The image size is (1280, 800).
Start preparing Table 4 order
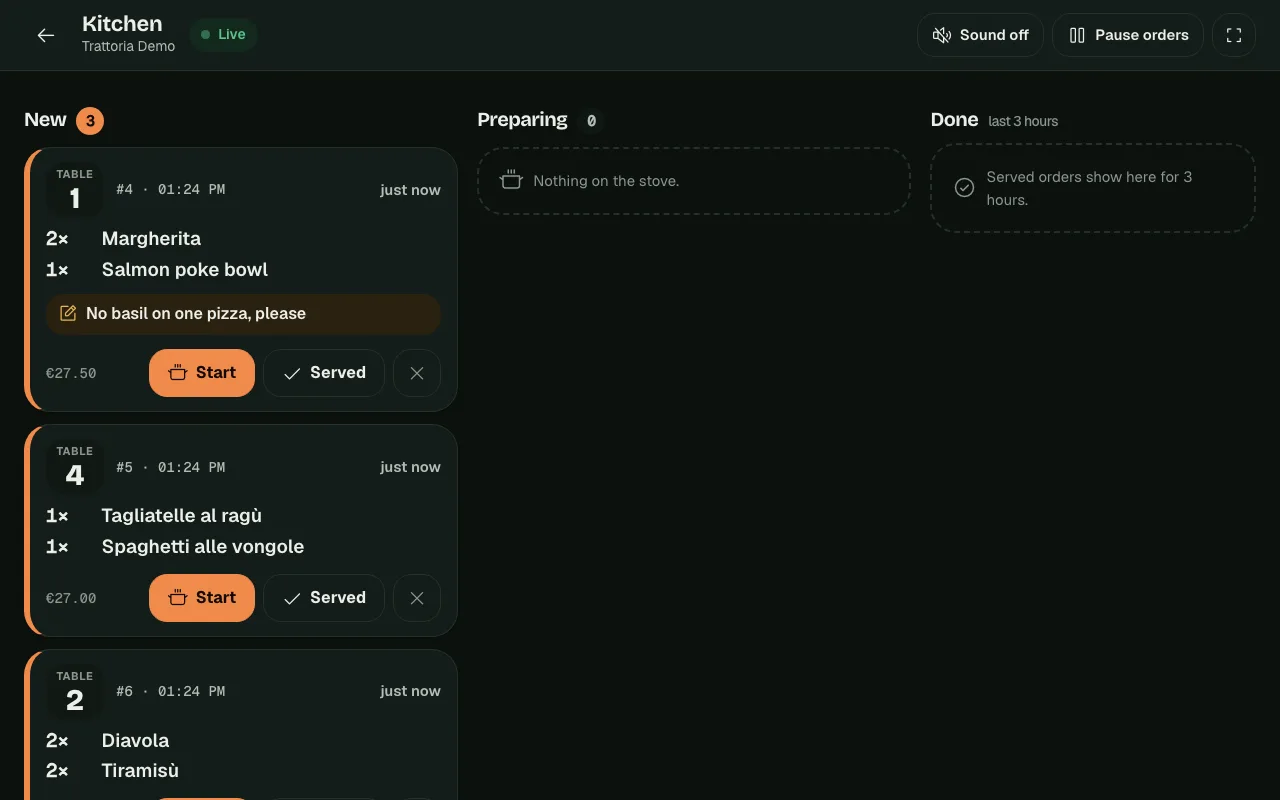click(x=202, y=598)
